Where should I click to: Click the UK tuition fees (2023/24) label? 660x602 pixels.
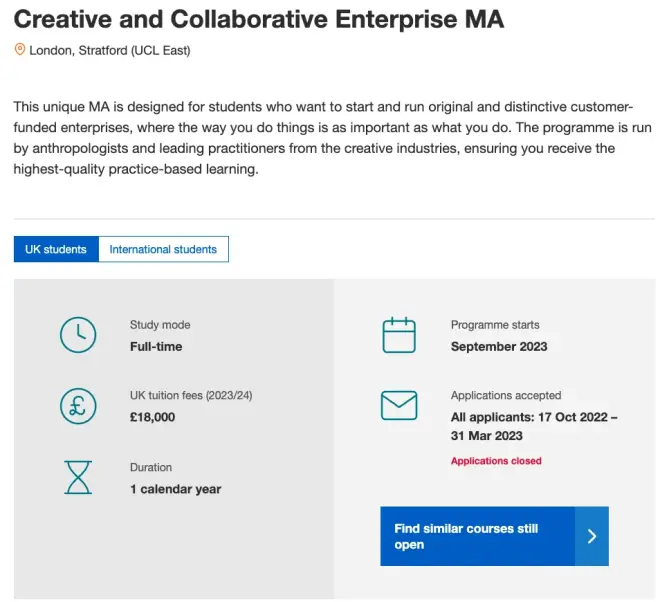(x=191, y=395)
